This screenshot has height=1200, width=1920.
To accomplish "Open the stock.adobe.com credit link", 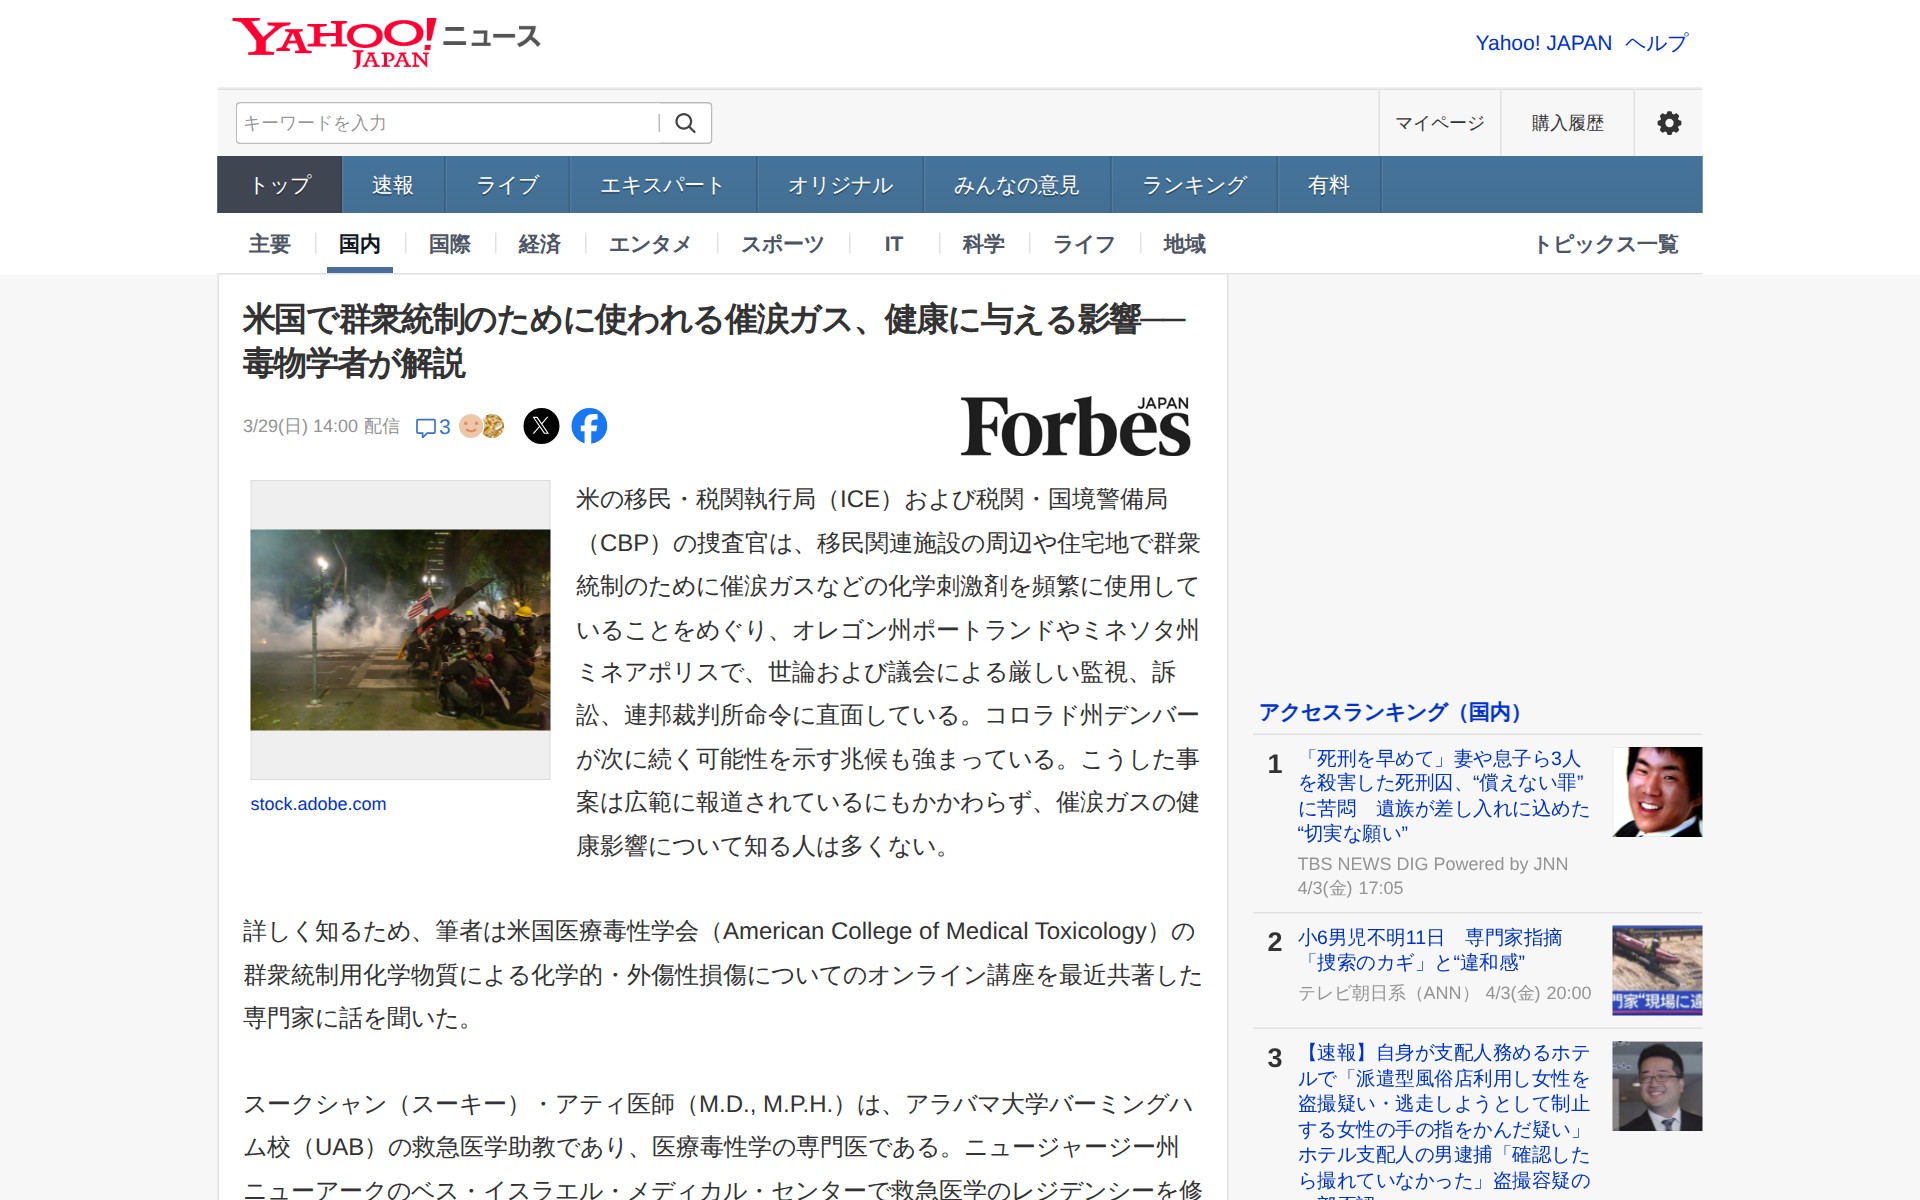I will (x=318, y=804).
